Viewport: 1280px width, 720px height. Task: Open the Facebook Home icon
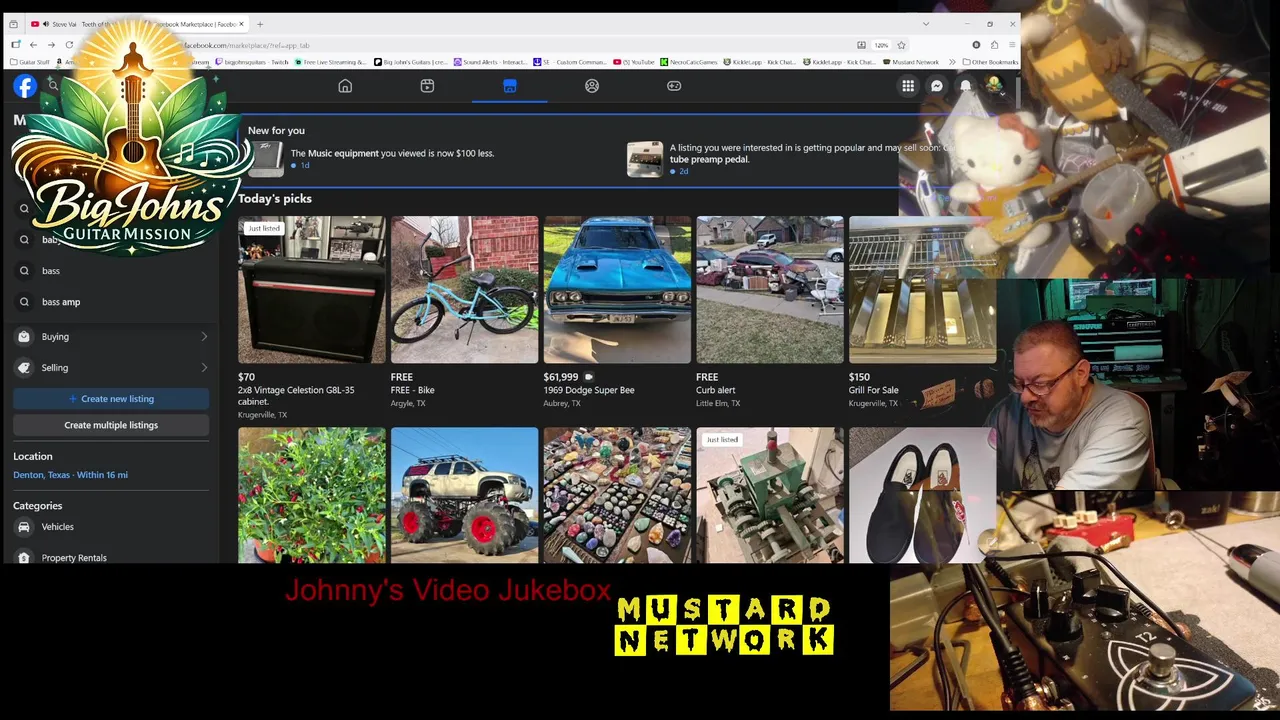click(345, 86)
